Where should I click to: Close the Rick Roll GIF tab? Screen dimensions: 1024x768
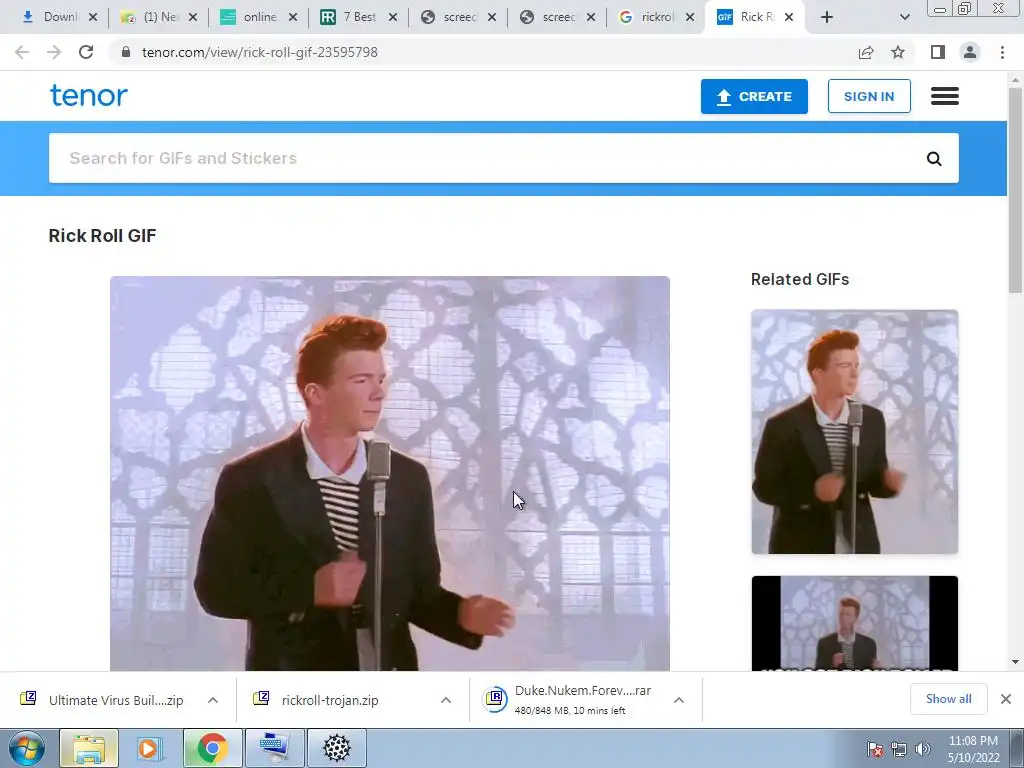click(789, 17)
